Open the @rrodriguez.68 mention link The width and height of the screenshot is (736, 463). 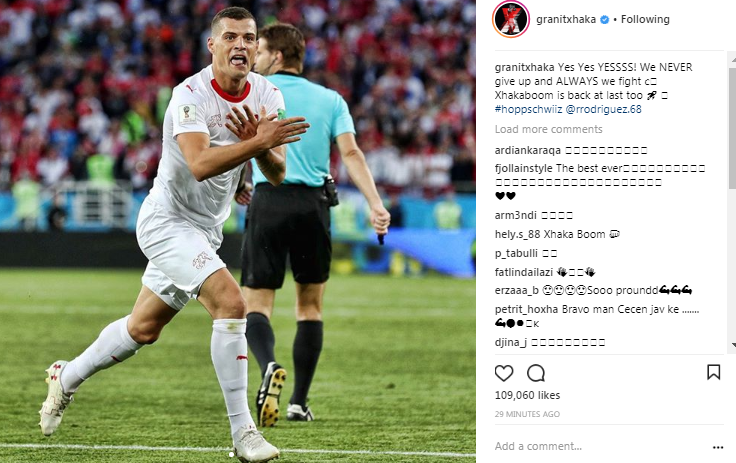[603, 109]
